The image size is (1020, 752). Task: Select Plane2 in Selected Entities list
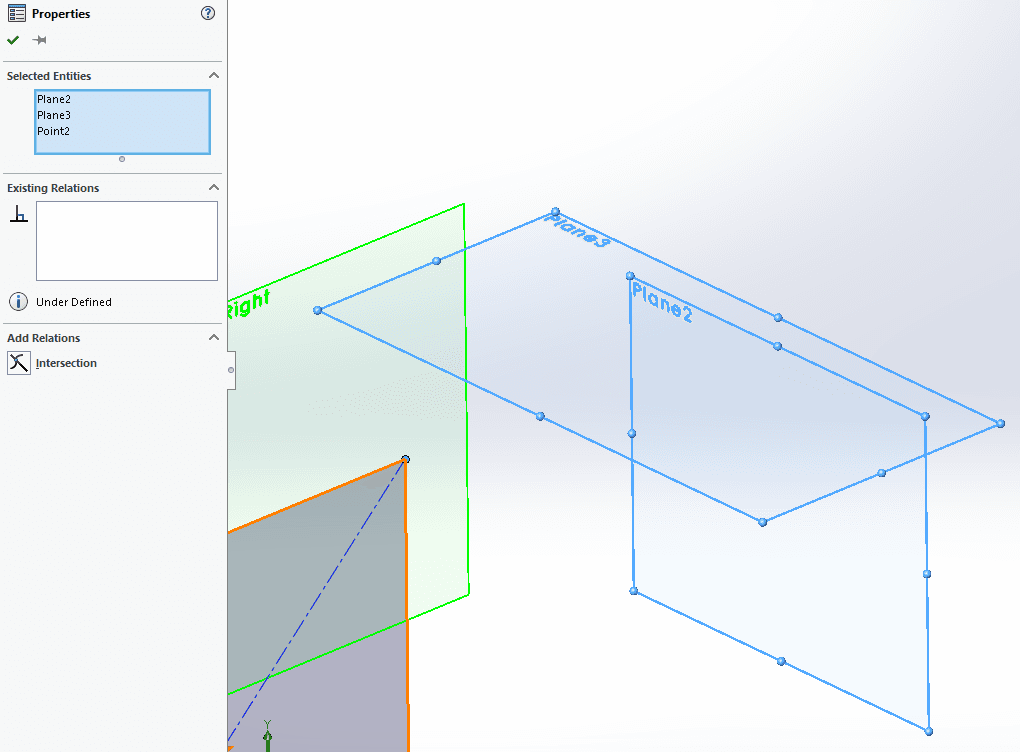coord(54,99)
